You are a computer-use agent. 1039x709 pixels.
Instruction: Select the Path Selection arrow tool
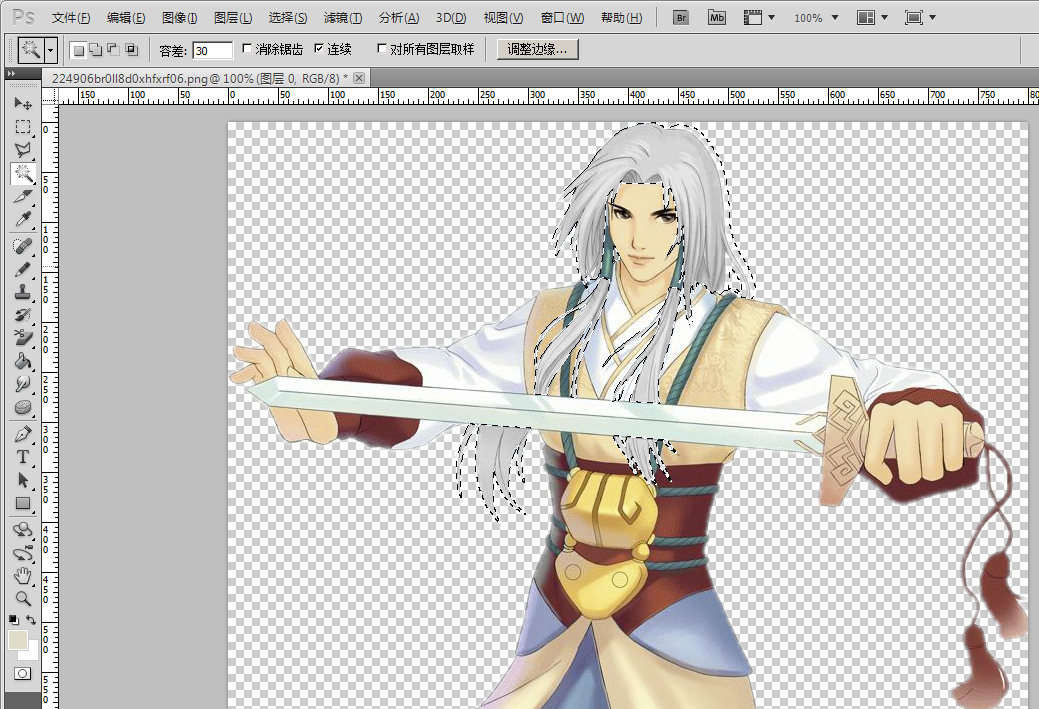[23, 480]
